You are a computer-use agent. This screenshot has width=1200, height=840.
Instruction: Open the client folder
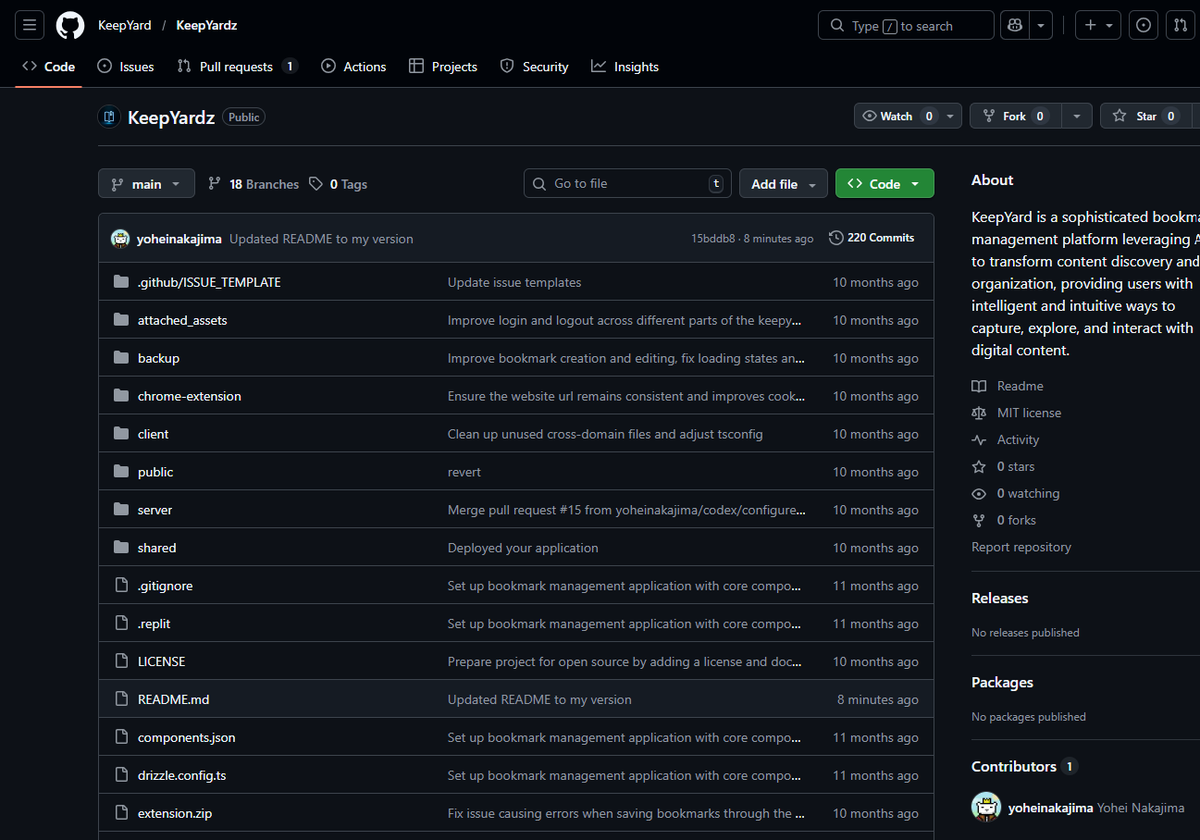tap(153, 434)
